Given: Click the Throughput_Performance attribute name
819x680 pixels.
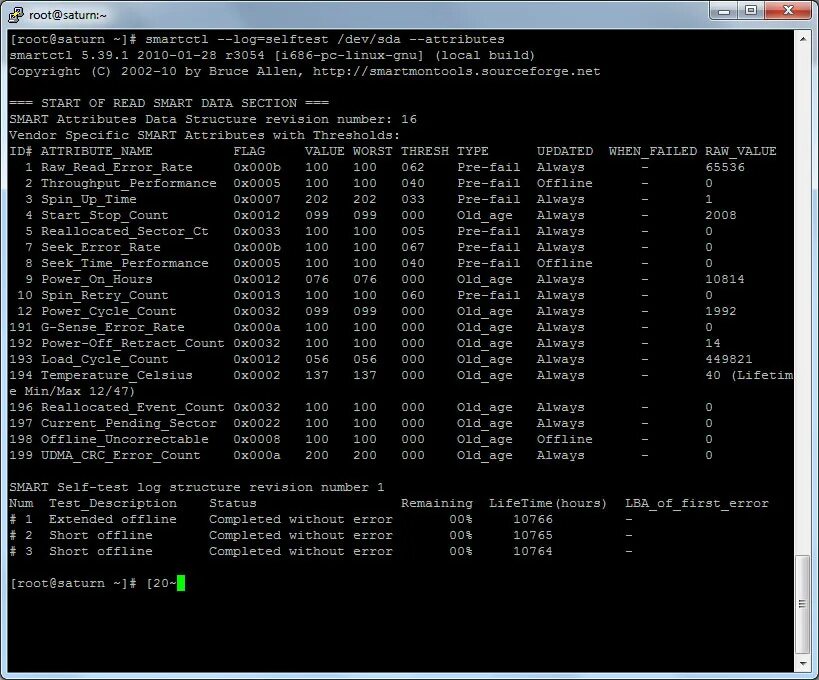Looking at the screenshot, I should coord(128,183).
